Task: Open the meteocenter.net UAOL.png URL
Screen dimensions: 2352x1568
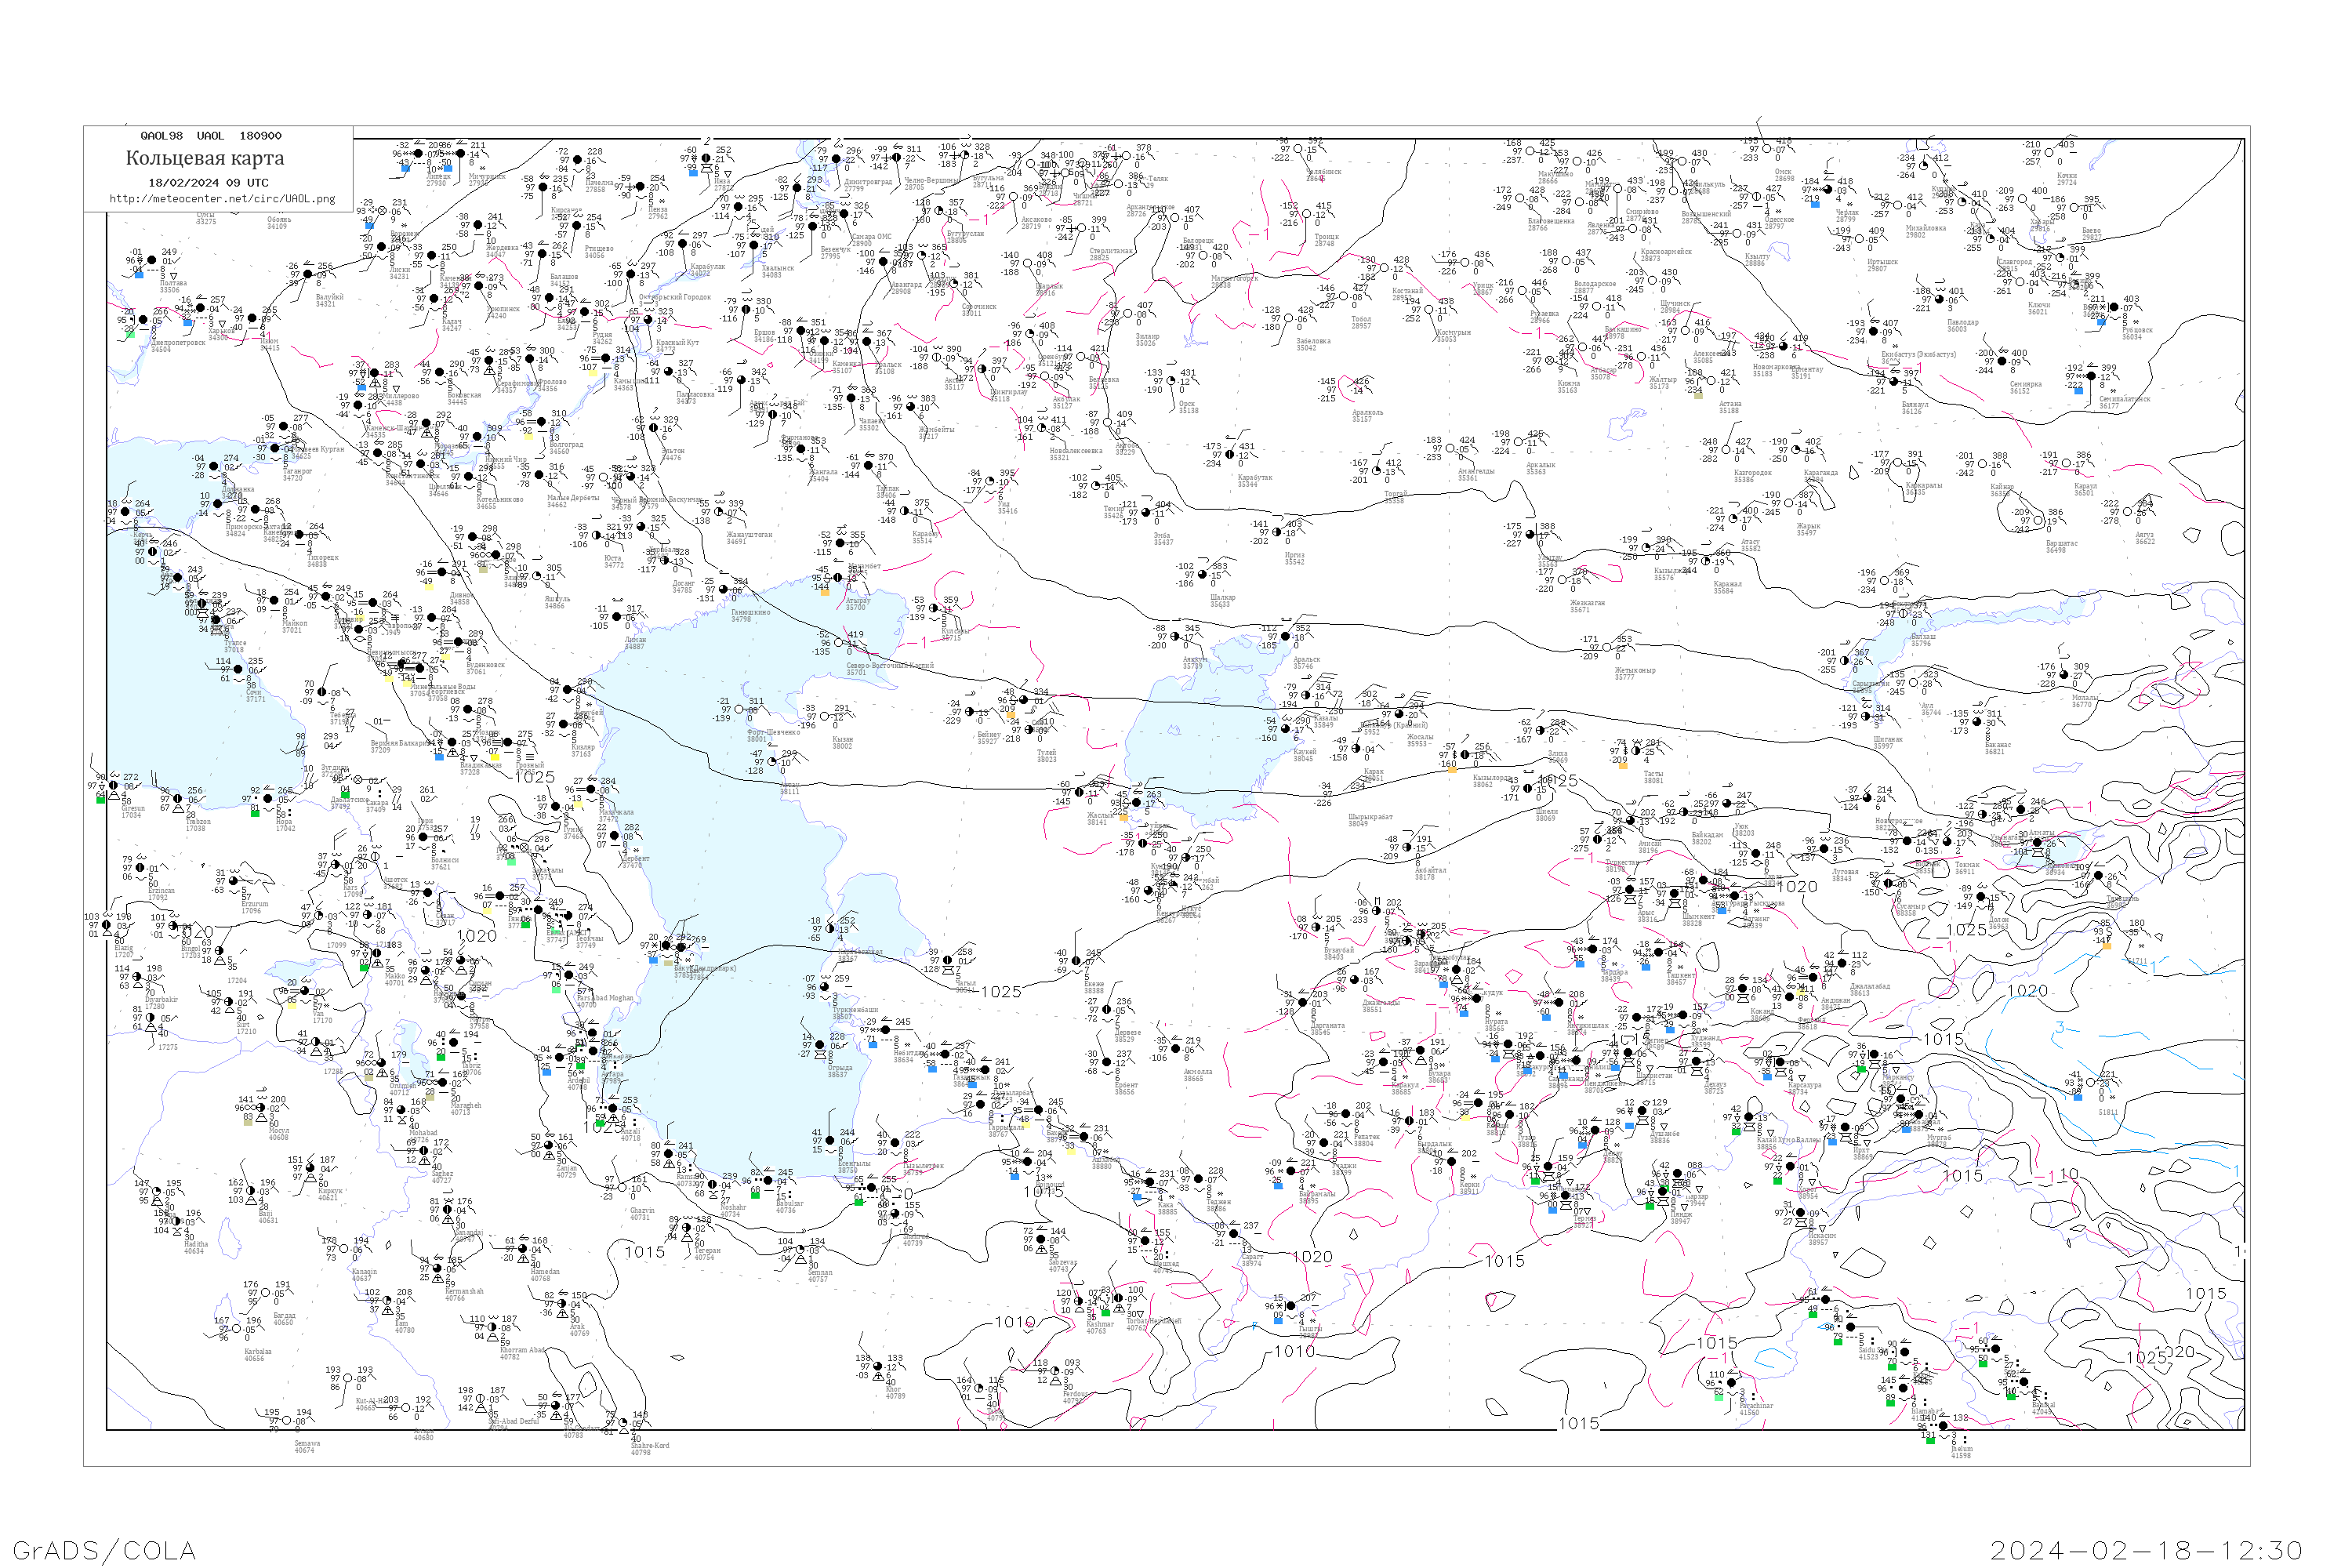Action: click(x=222, y=199)
